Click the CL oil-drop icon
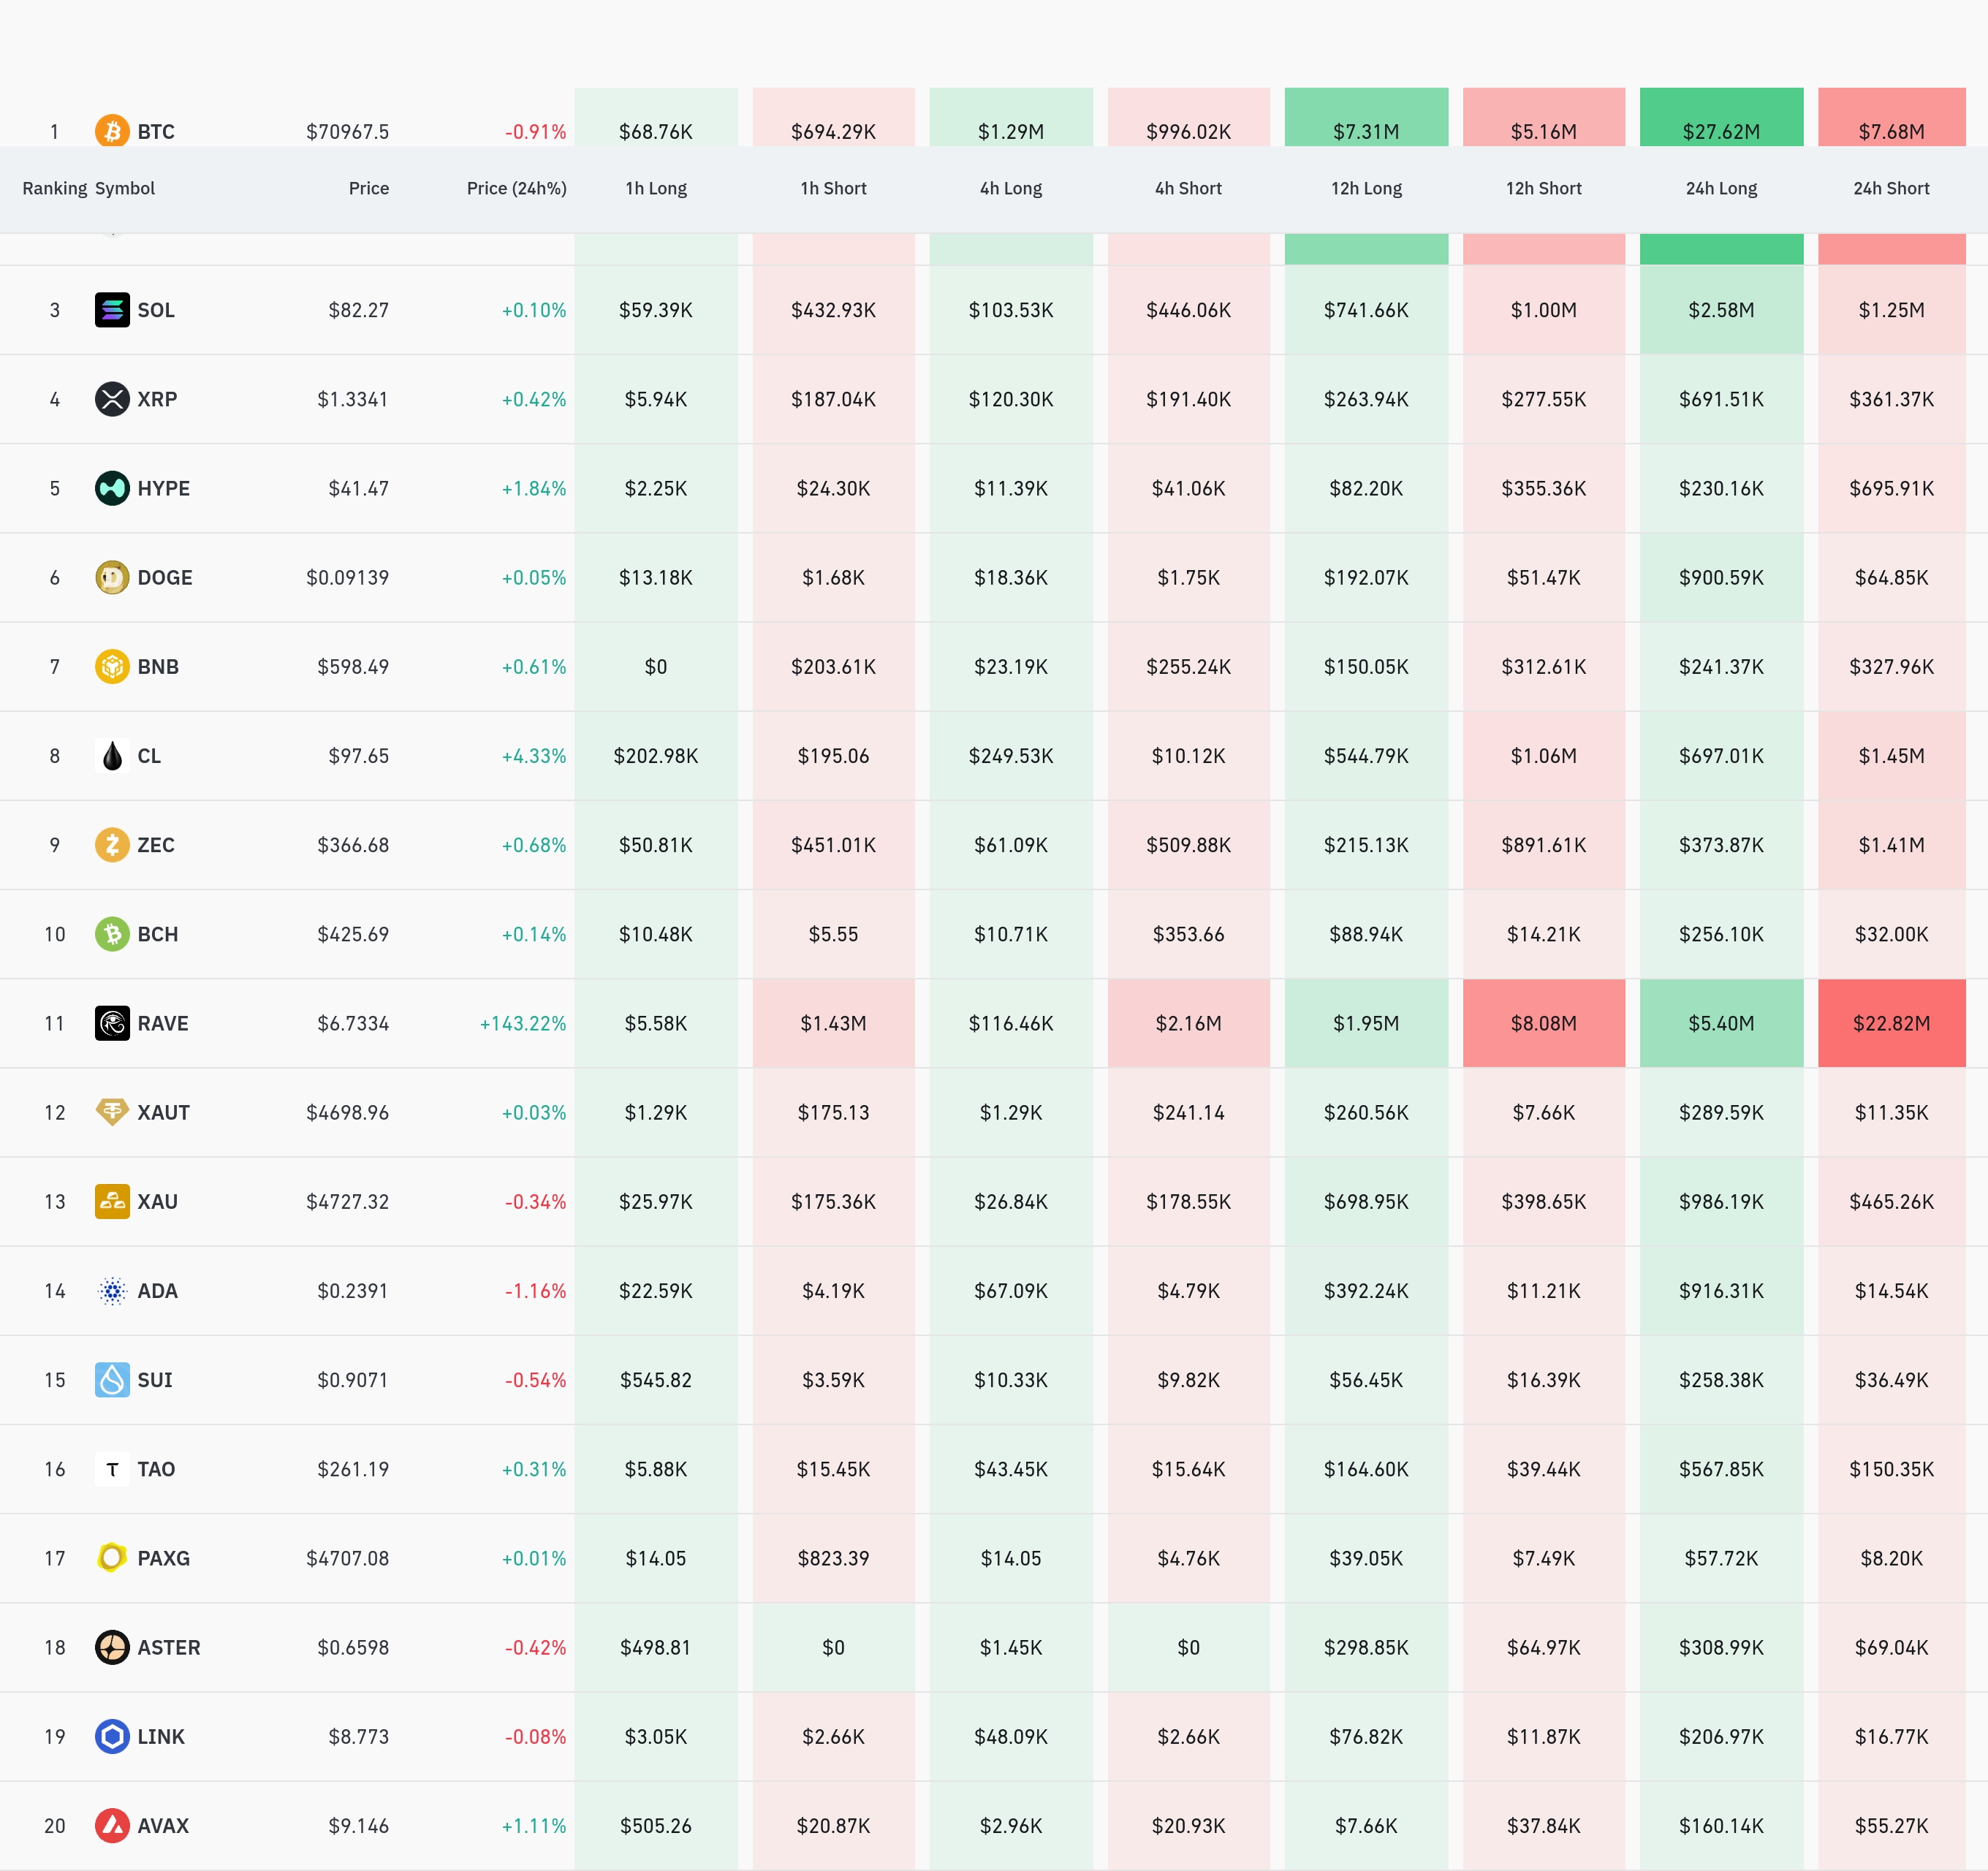1988x1871 pixels. pos(112,756)
